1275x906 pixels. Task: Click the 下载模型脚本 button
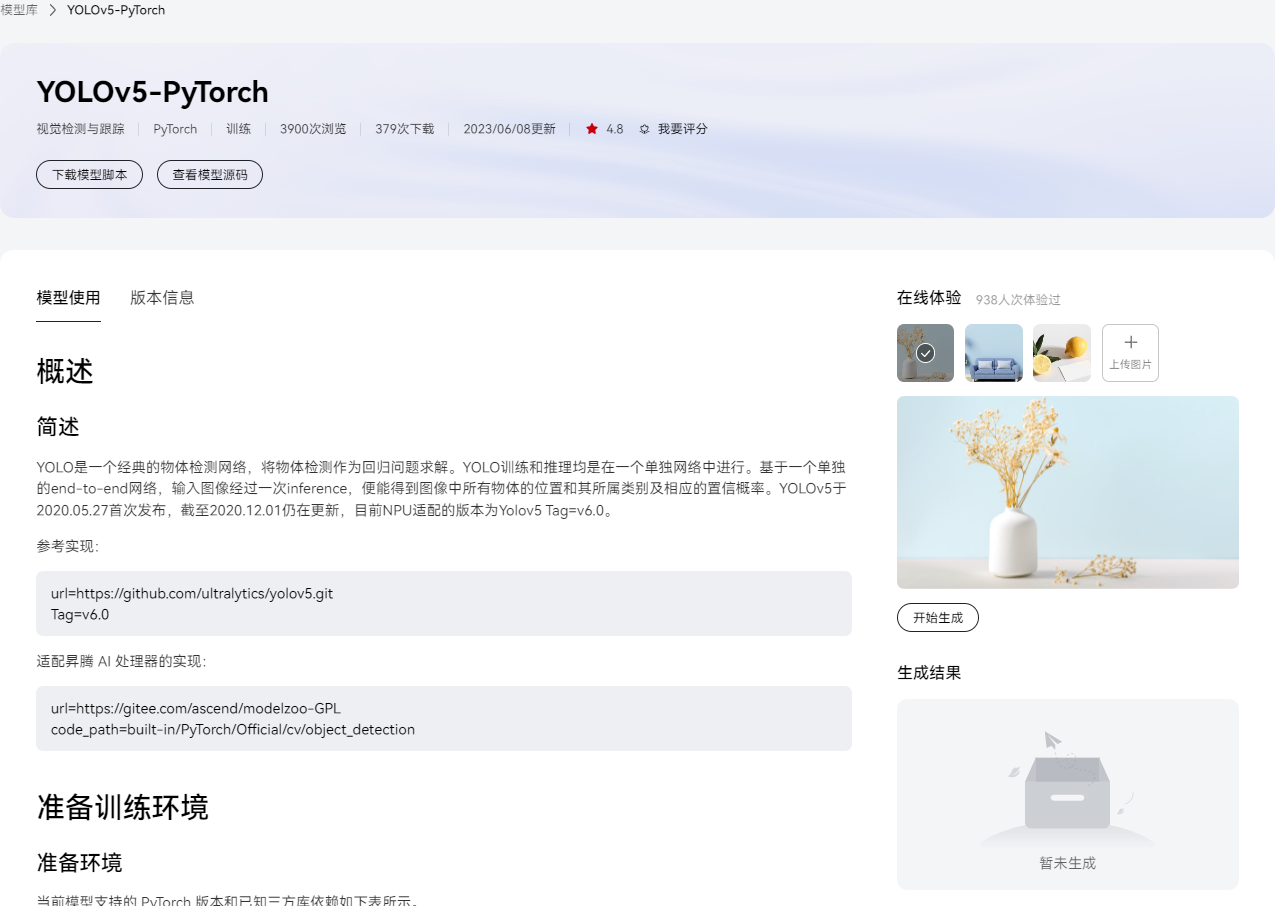(x=90, y=174)
